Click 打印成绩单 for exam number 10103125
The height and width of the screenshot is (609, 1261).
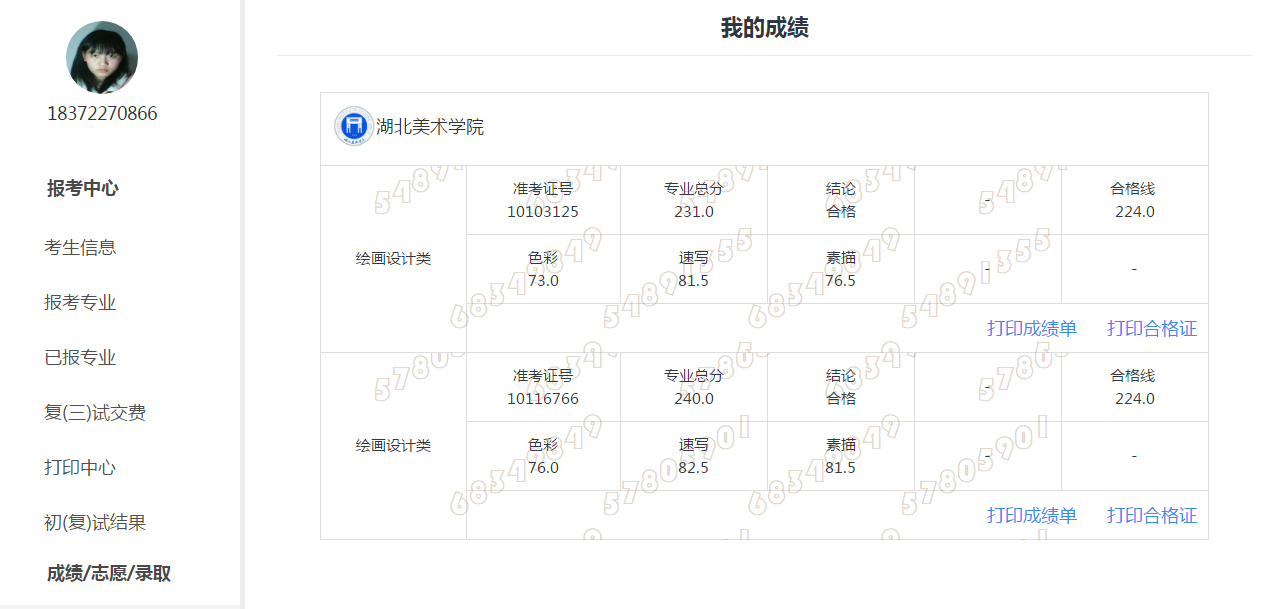pos(1031,328)
